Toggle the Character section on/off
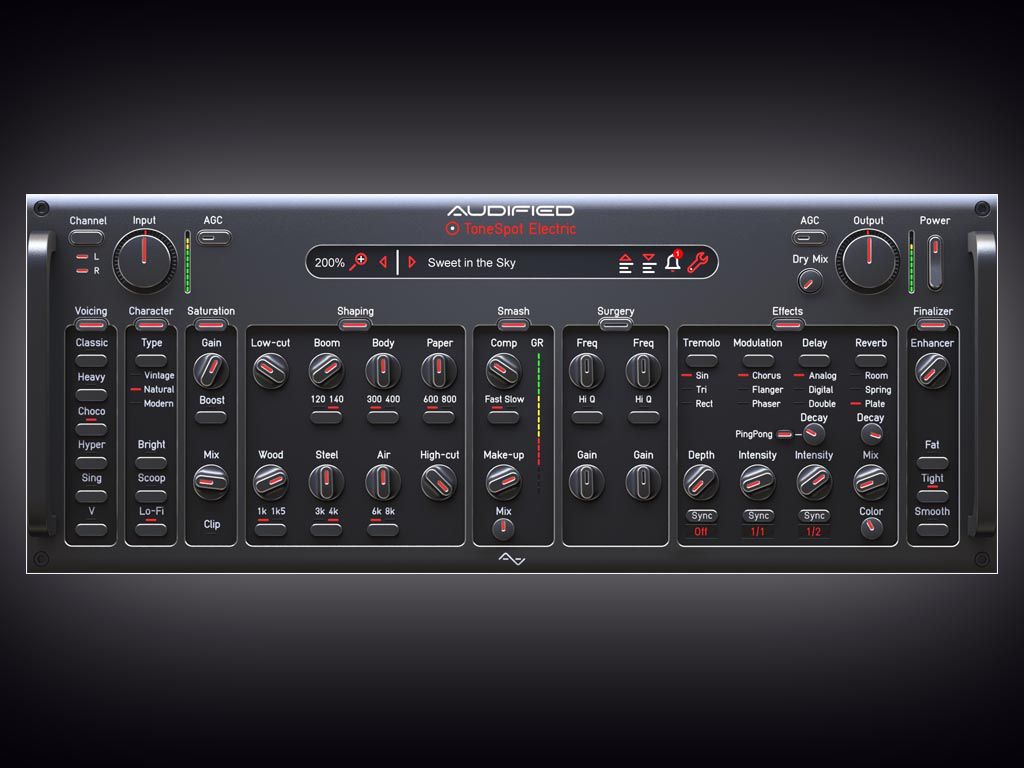Screen dimensions: 1024x768 [x=151, y=325]
